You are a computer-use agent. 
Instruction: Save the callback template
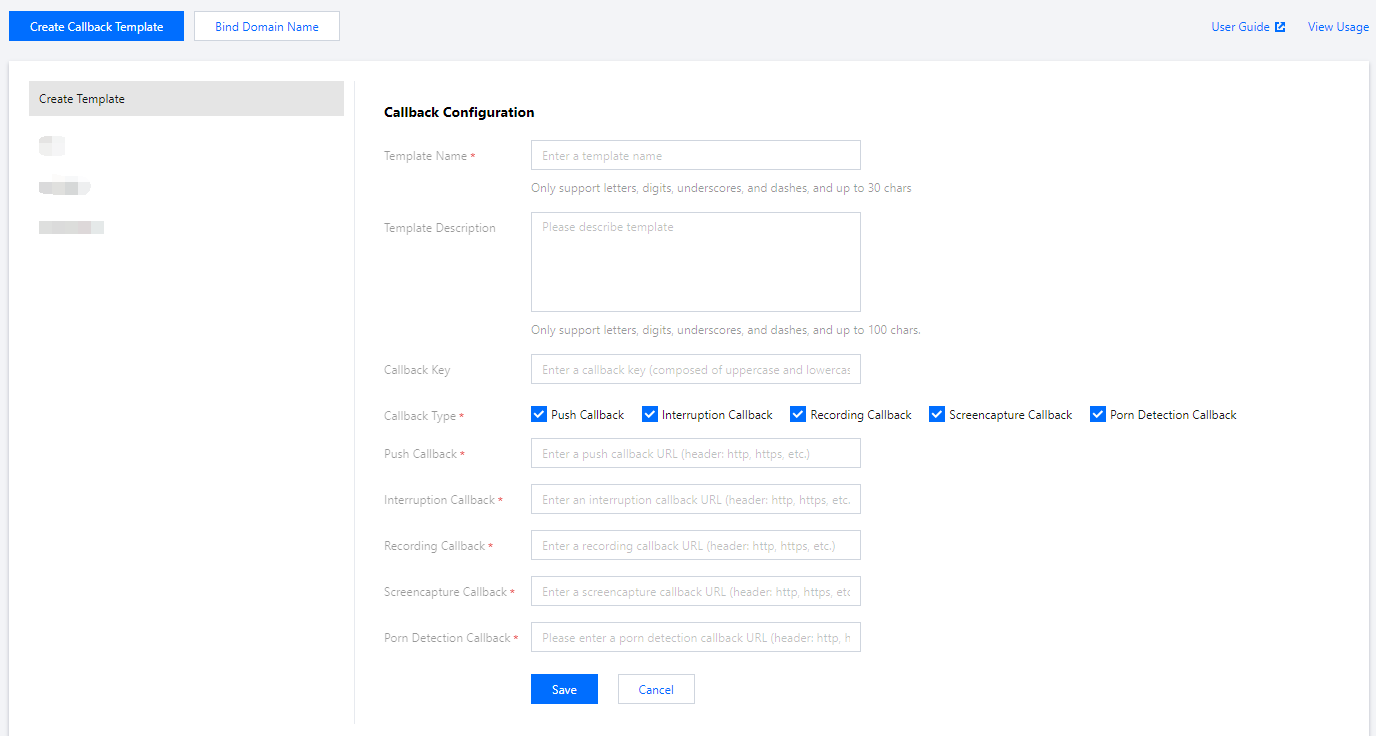pos(564,689)
